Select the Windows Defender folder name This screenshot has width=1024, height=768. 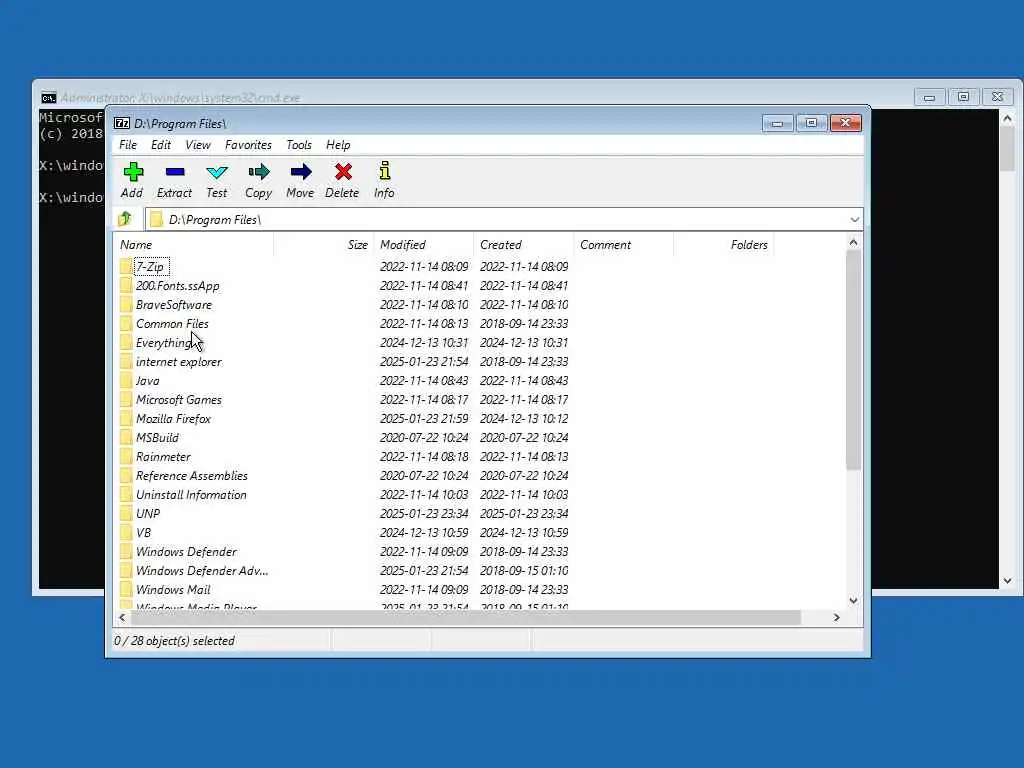tap(186, 551)
